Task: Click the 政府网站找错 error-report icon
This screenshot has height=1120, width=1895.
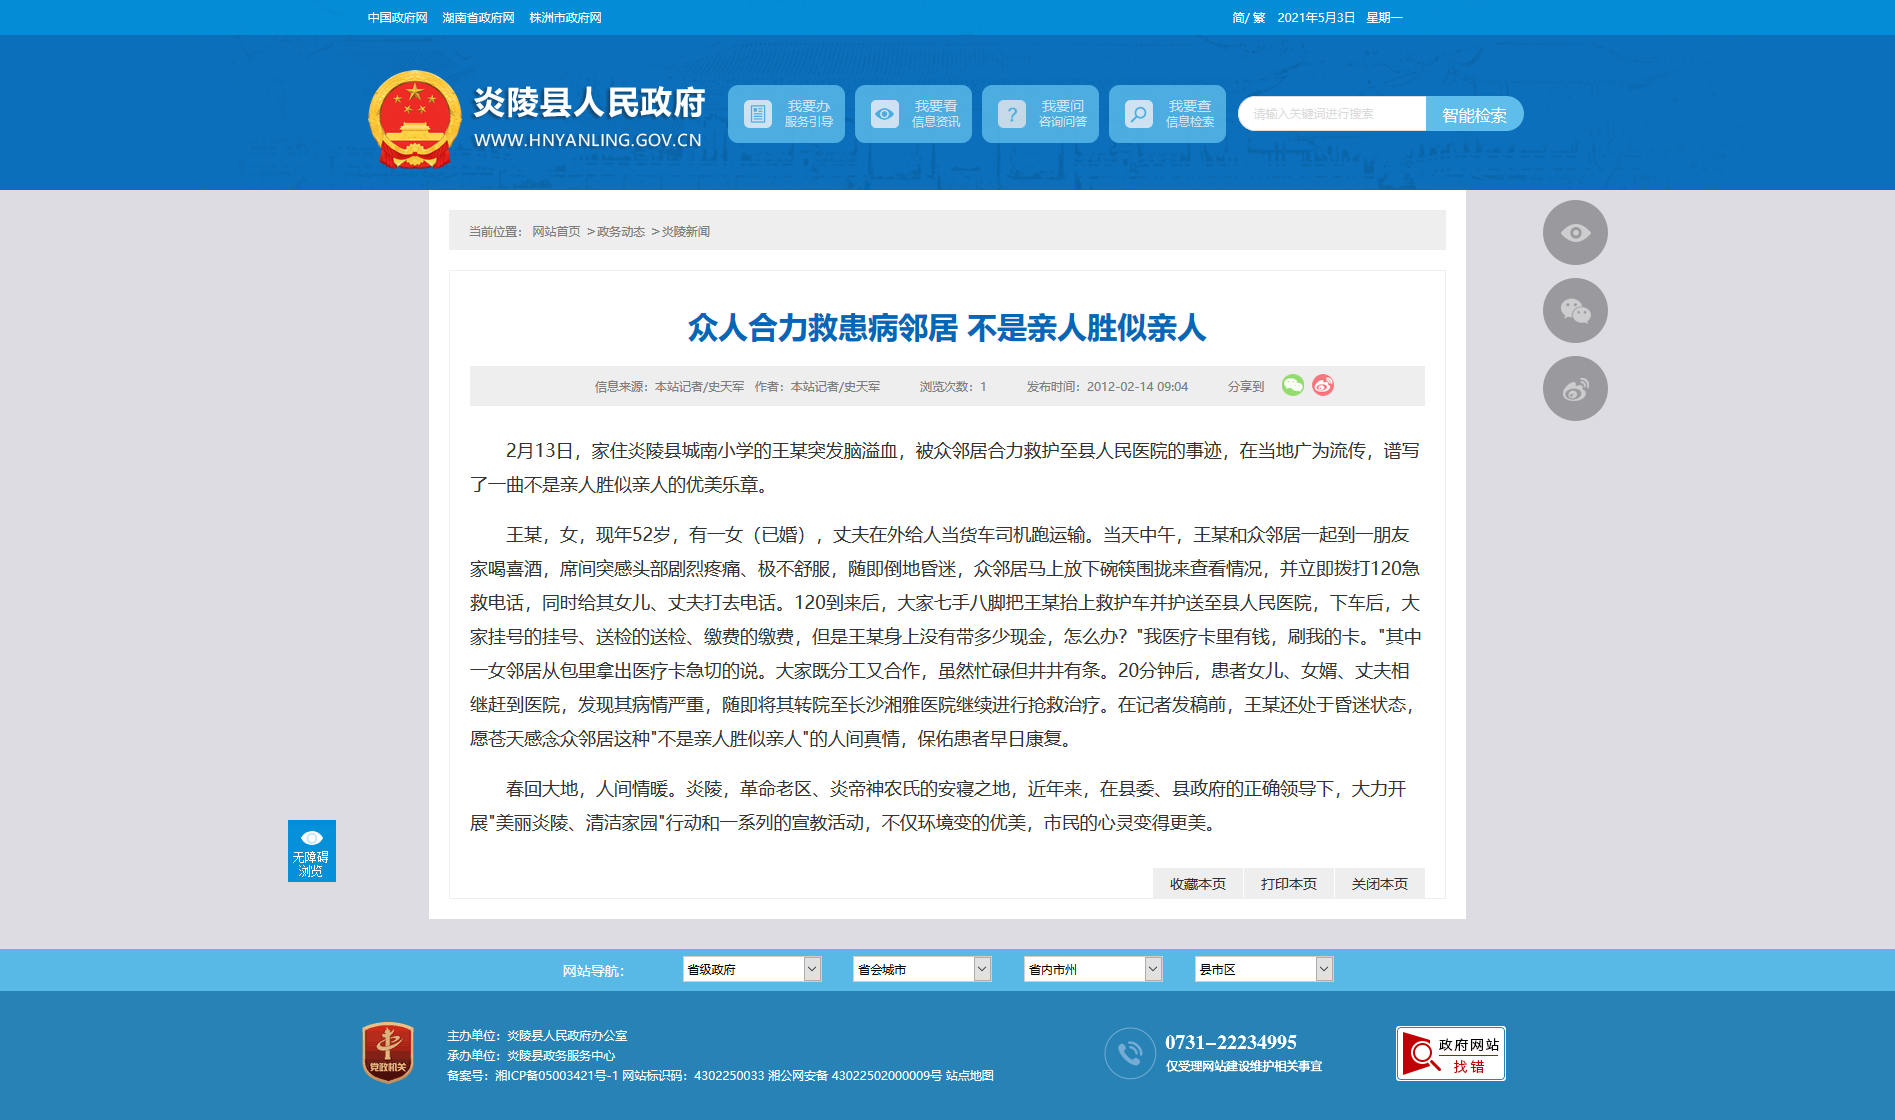Action: click(x=1450, y=1054)
